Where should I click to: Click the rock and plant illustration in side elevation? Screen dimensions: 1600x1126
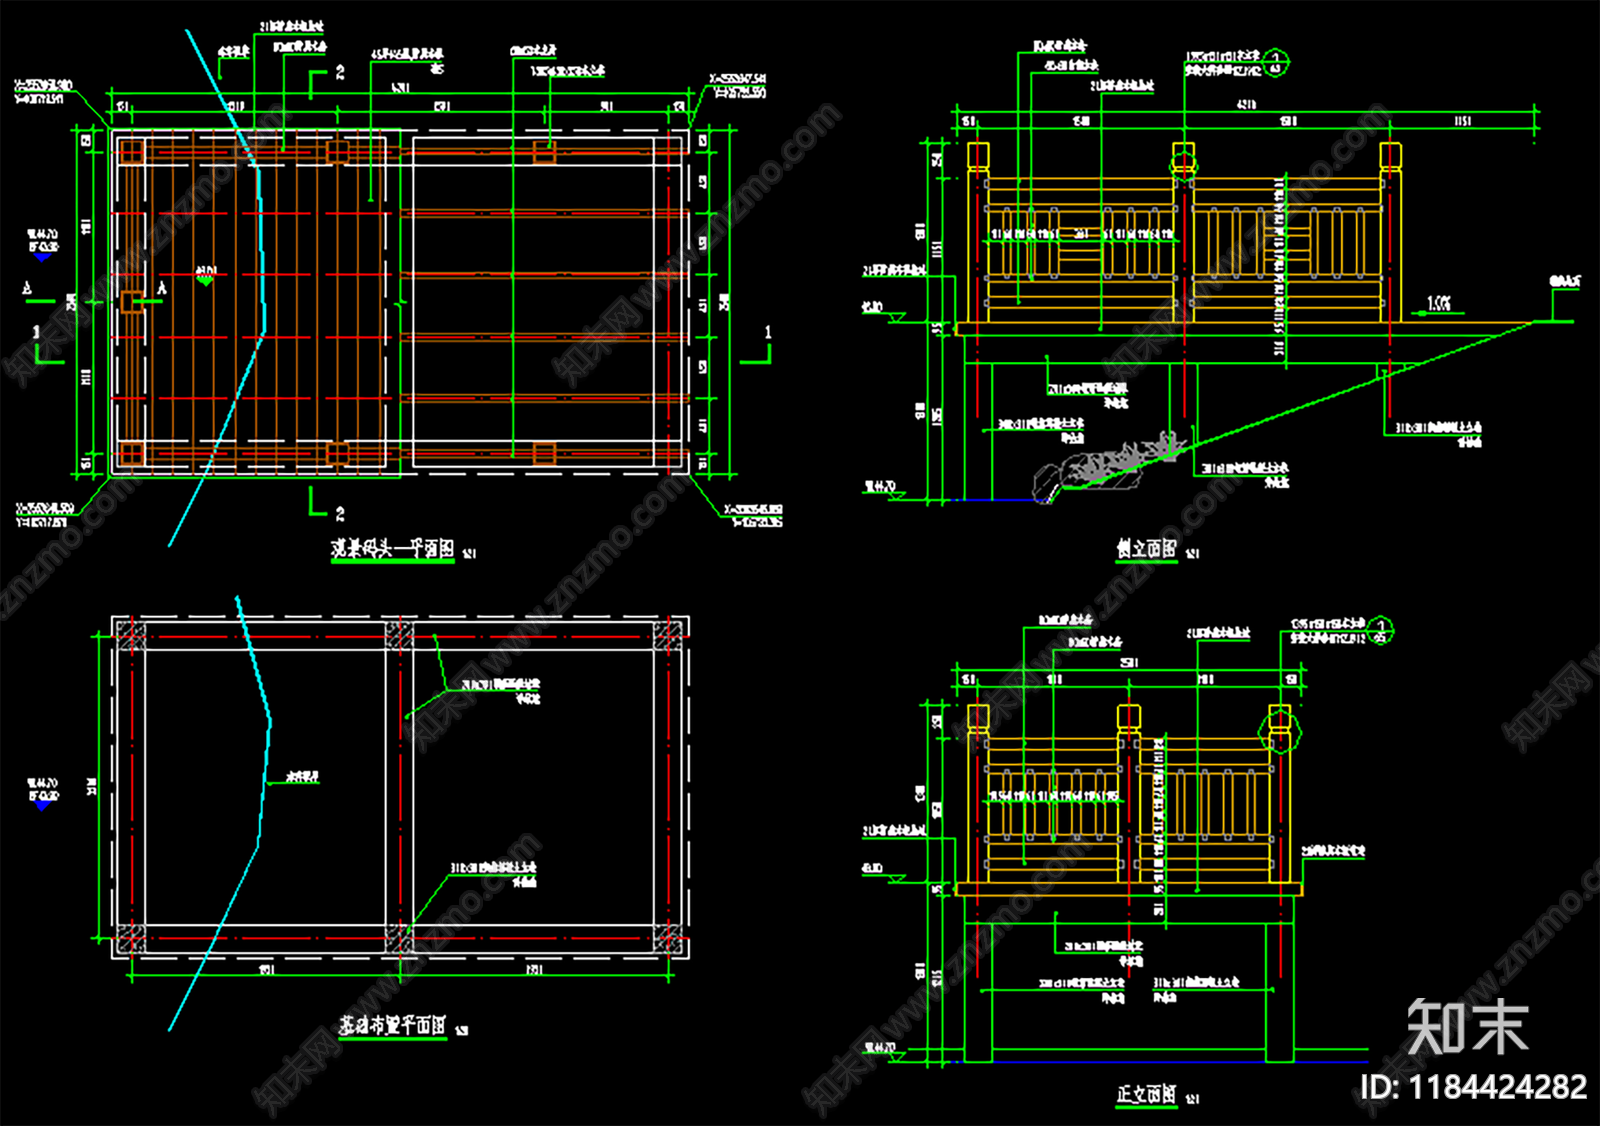point(1110,466)
